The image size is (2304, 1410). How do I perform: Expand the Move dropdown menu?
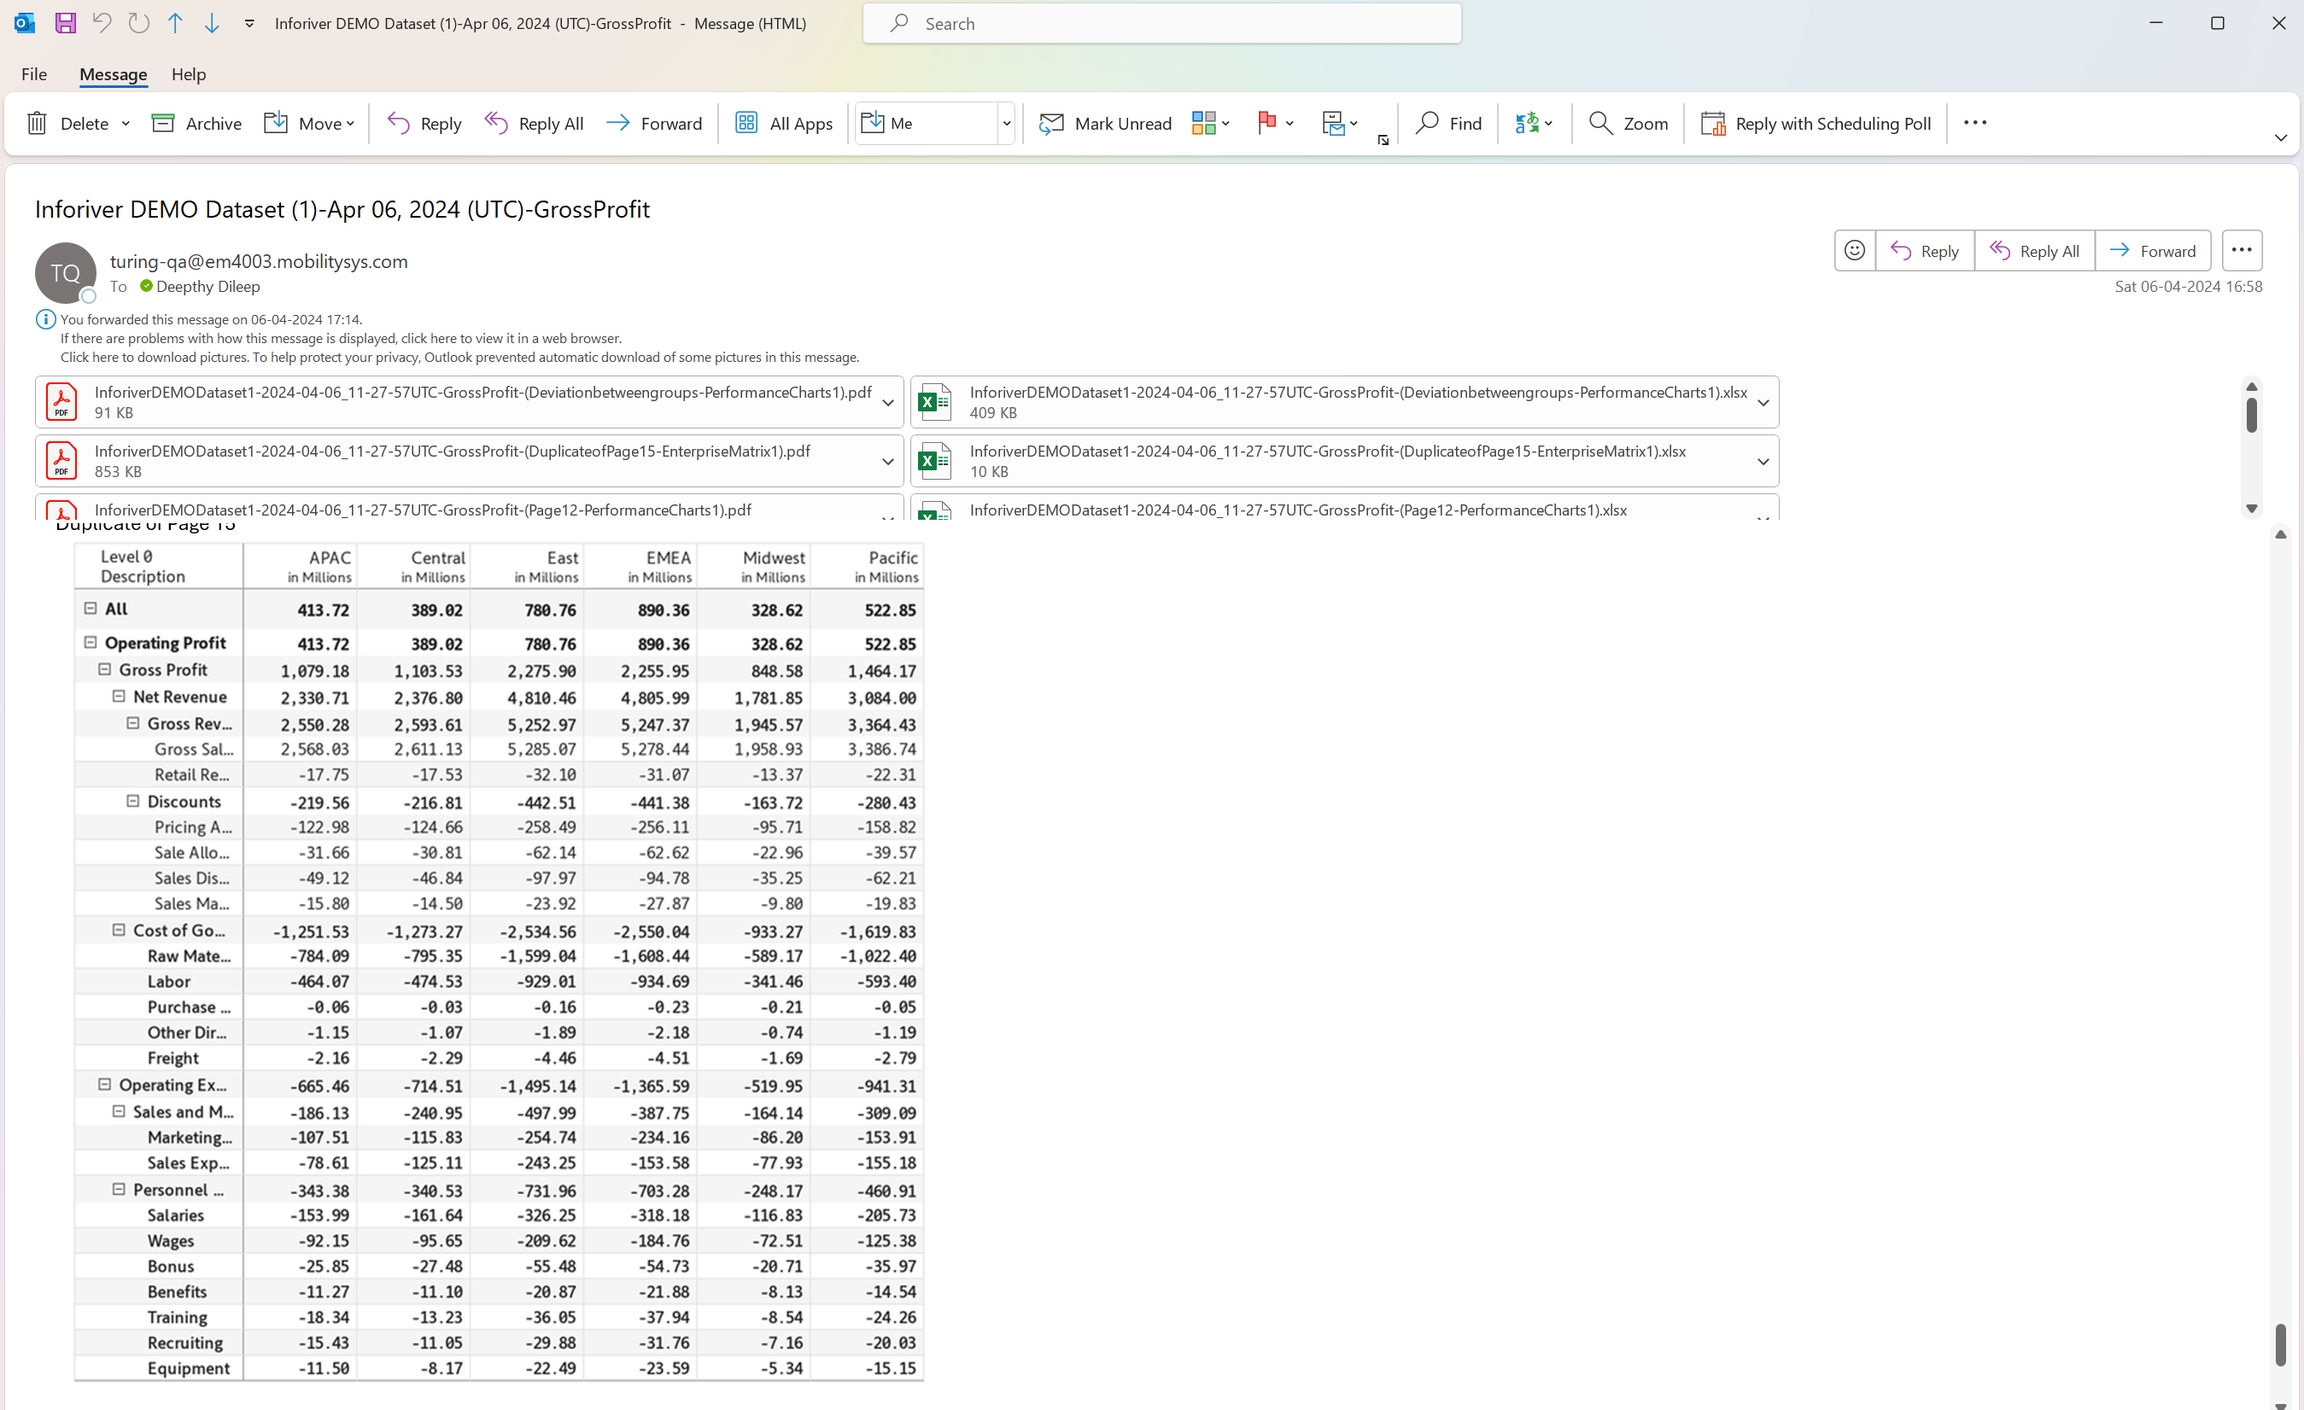[350, 124]
